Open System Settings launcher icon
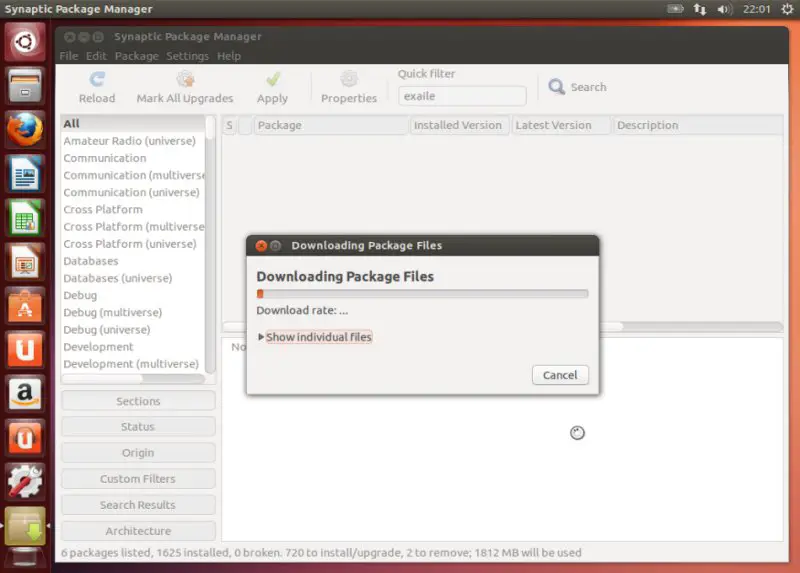This screenshot has width=800, height=573. tap(24, 482)
